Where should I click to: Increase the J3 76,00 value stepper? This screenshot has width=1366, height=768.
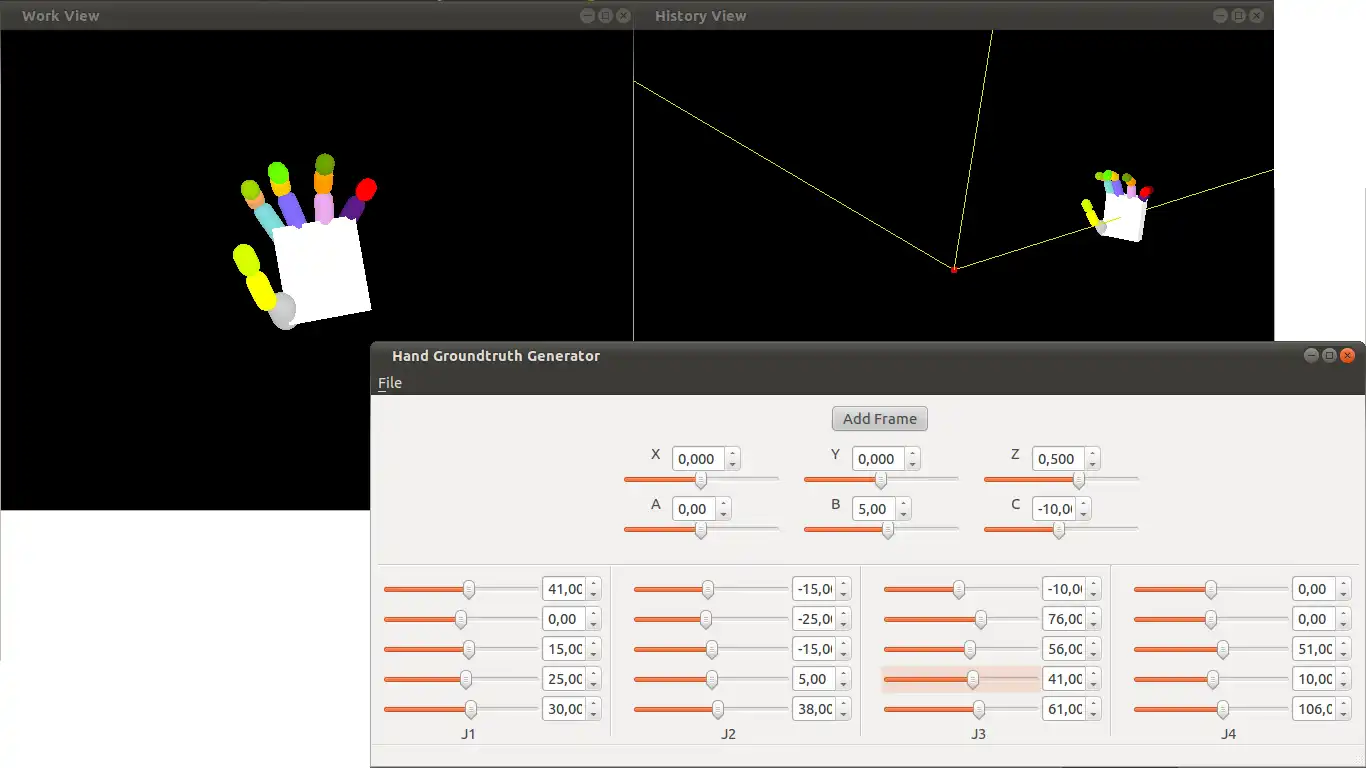tap(1094, 613)
